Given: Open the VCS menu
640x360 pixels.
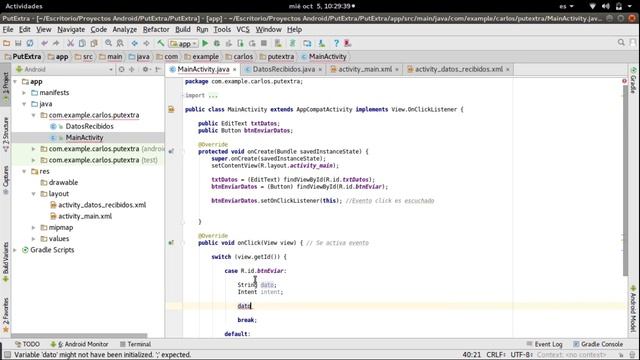Looking at the screenshot, I should [x=243, y=29].
